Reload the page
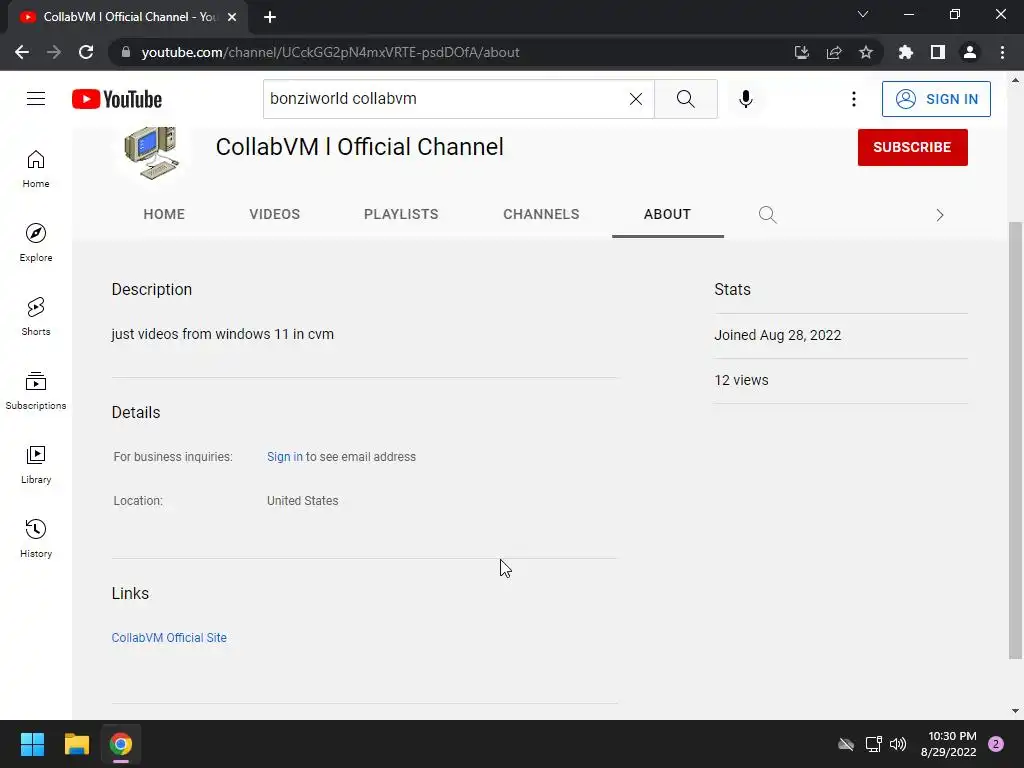 (x=86, y=52)
